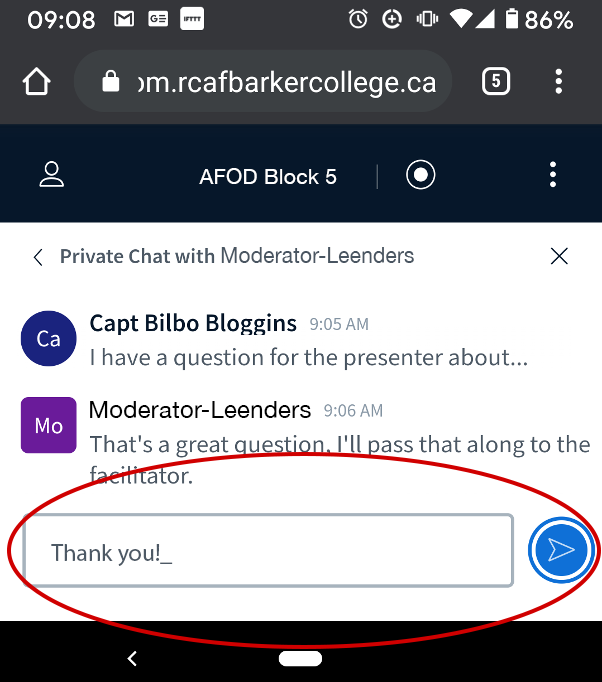Tap the browser home icon
602x682 pixels.
[37, 82]
